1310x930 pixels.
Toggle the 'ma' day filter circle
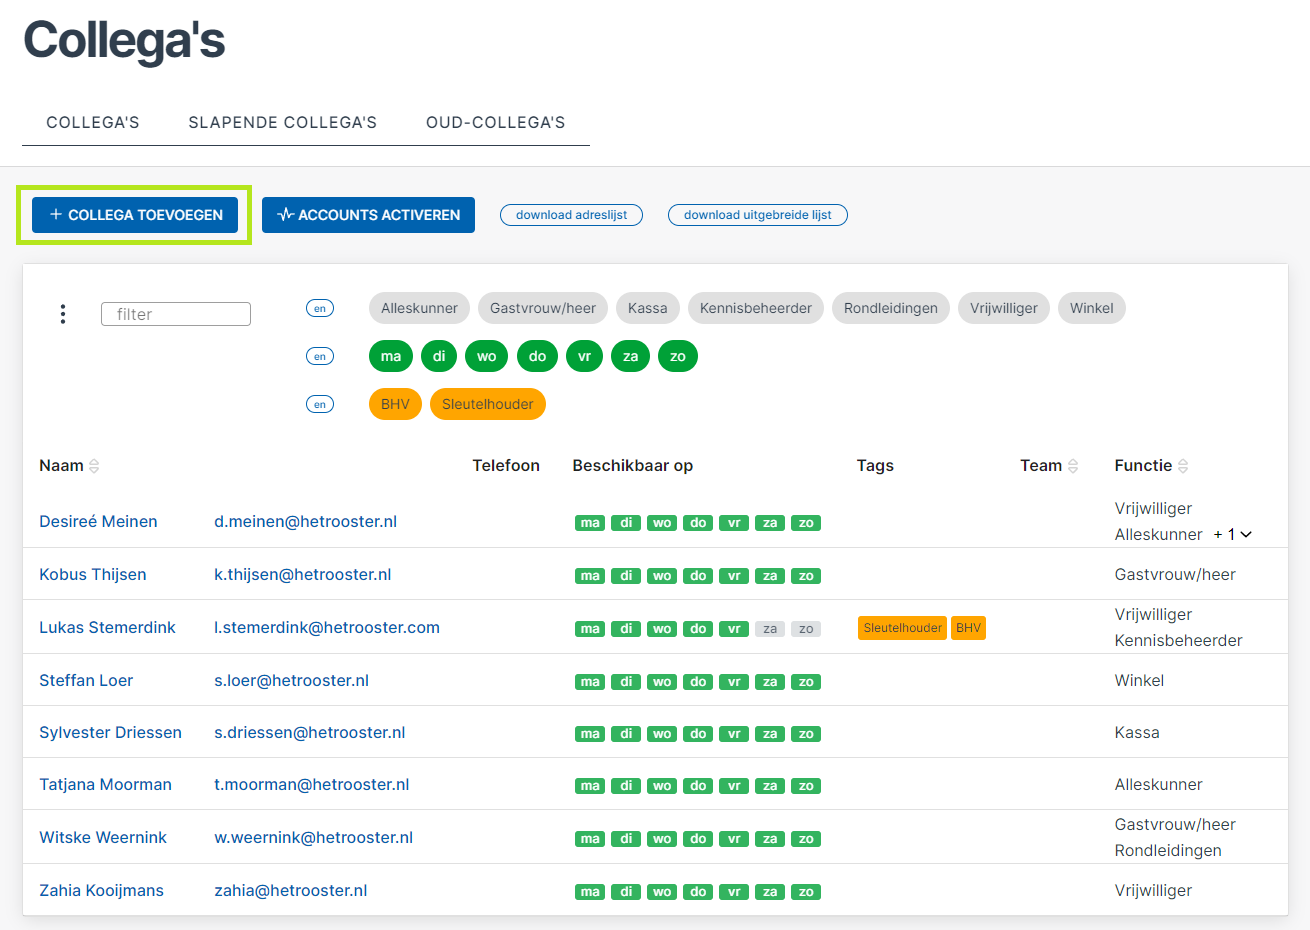pos(391,356)
